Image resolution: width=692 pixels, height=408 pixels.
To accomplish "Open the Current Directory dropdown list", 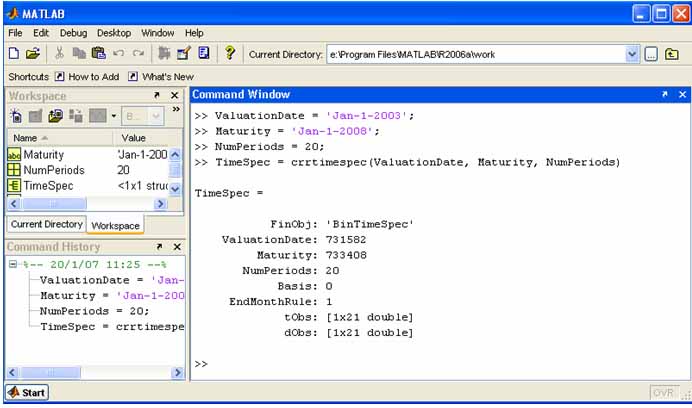I will pos(632,54).
